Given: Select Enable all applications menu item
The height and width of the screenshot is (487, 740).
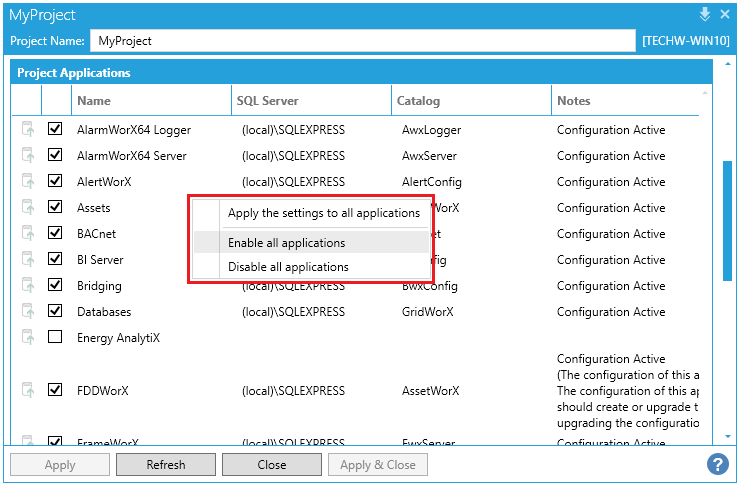Looking at the screenshot, I should [286, 243].
